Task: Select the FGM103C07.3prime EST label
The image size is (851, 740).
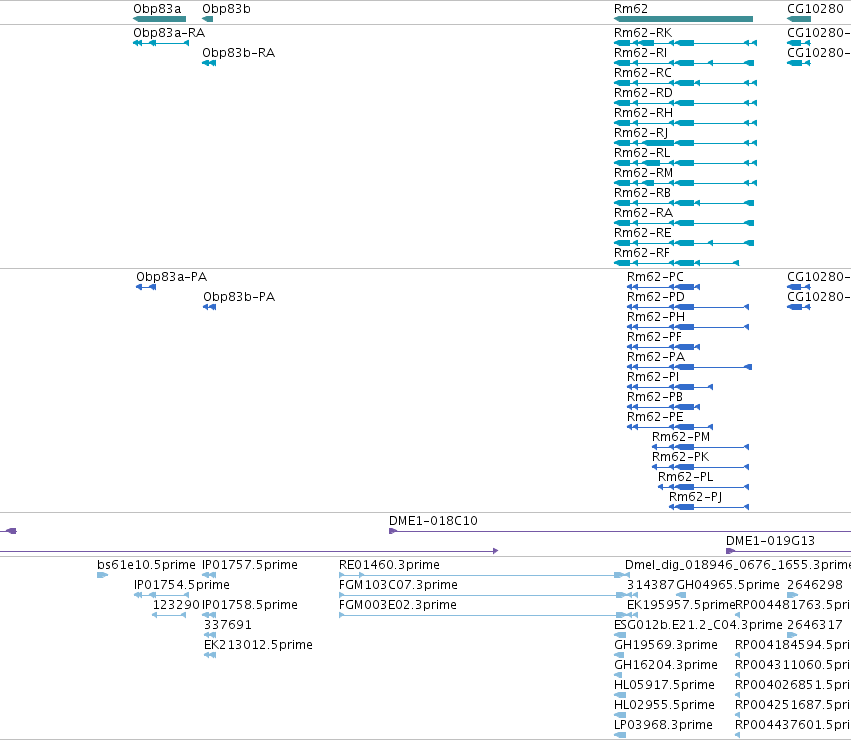Action: pyautogui.click(x=398, y=585)
